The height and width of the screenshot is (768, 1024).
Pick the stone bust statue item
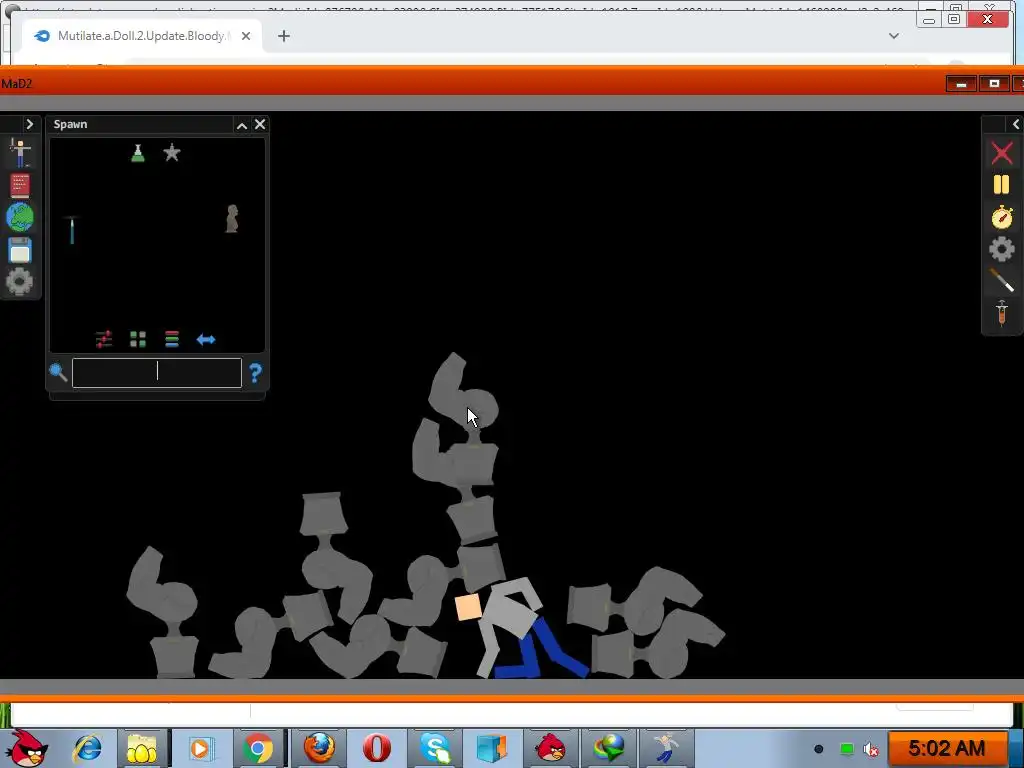tap(232, 219)
